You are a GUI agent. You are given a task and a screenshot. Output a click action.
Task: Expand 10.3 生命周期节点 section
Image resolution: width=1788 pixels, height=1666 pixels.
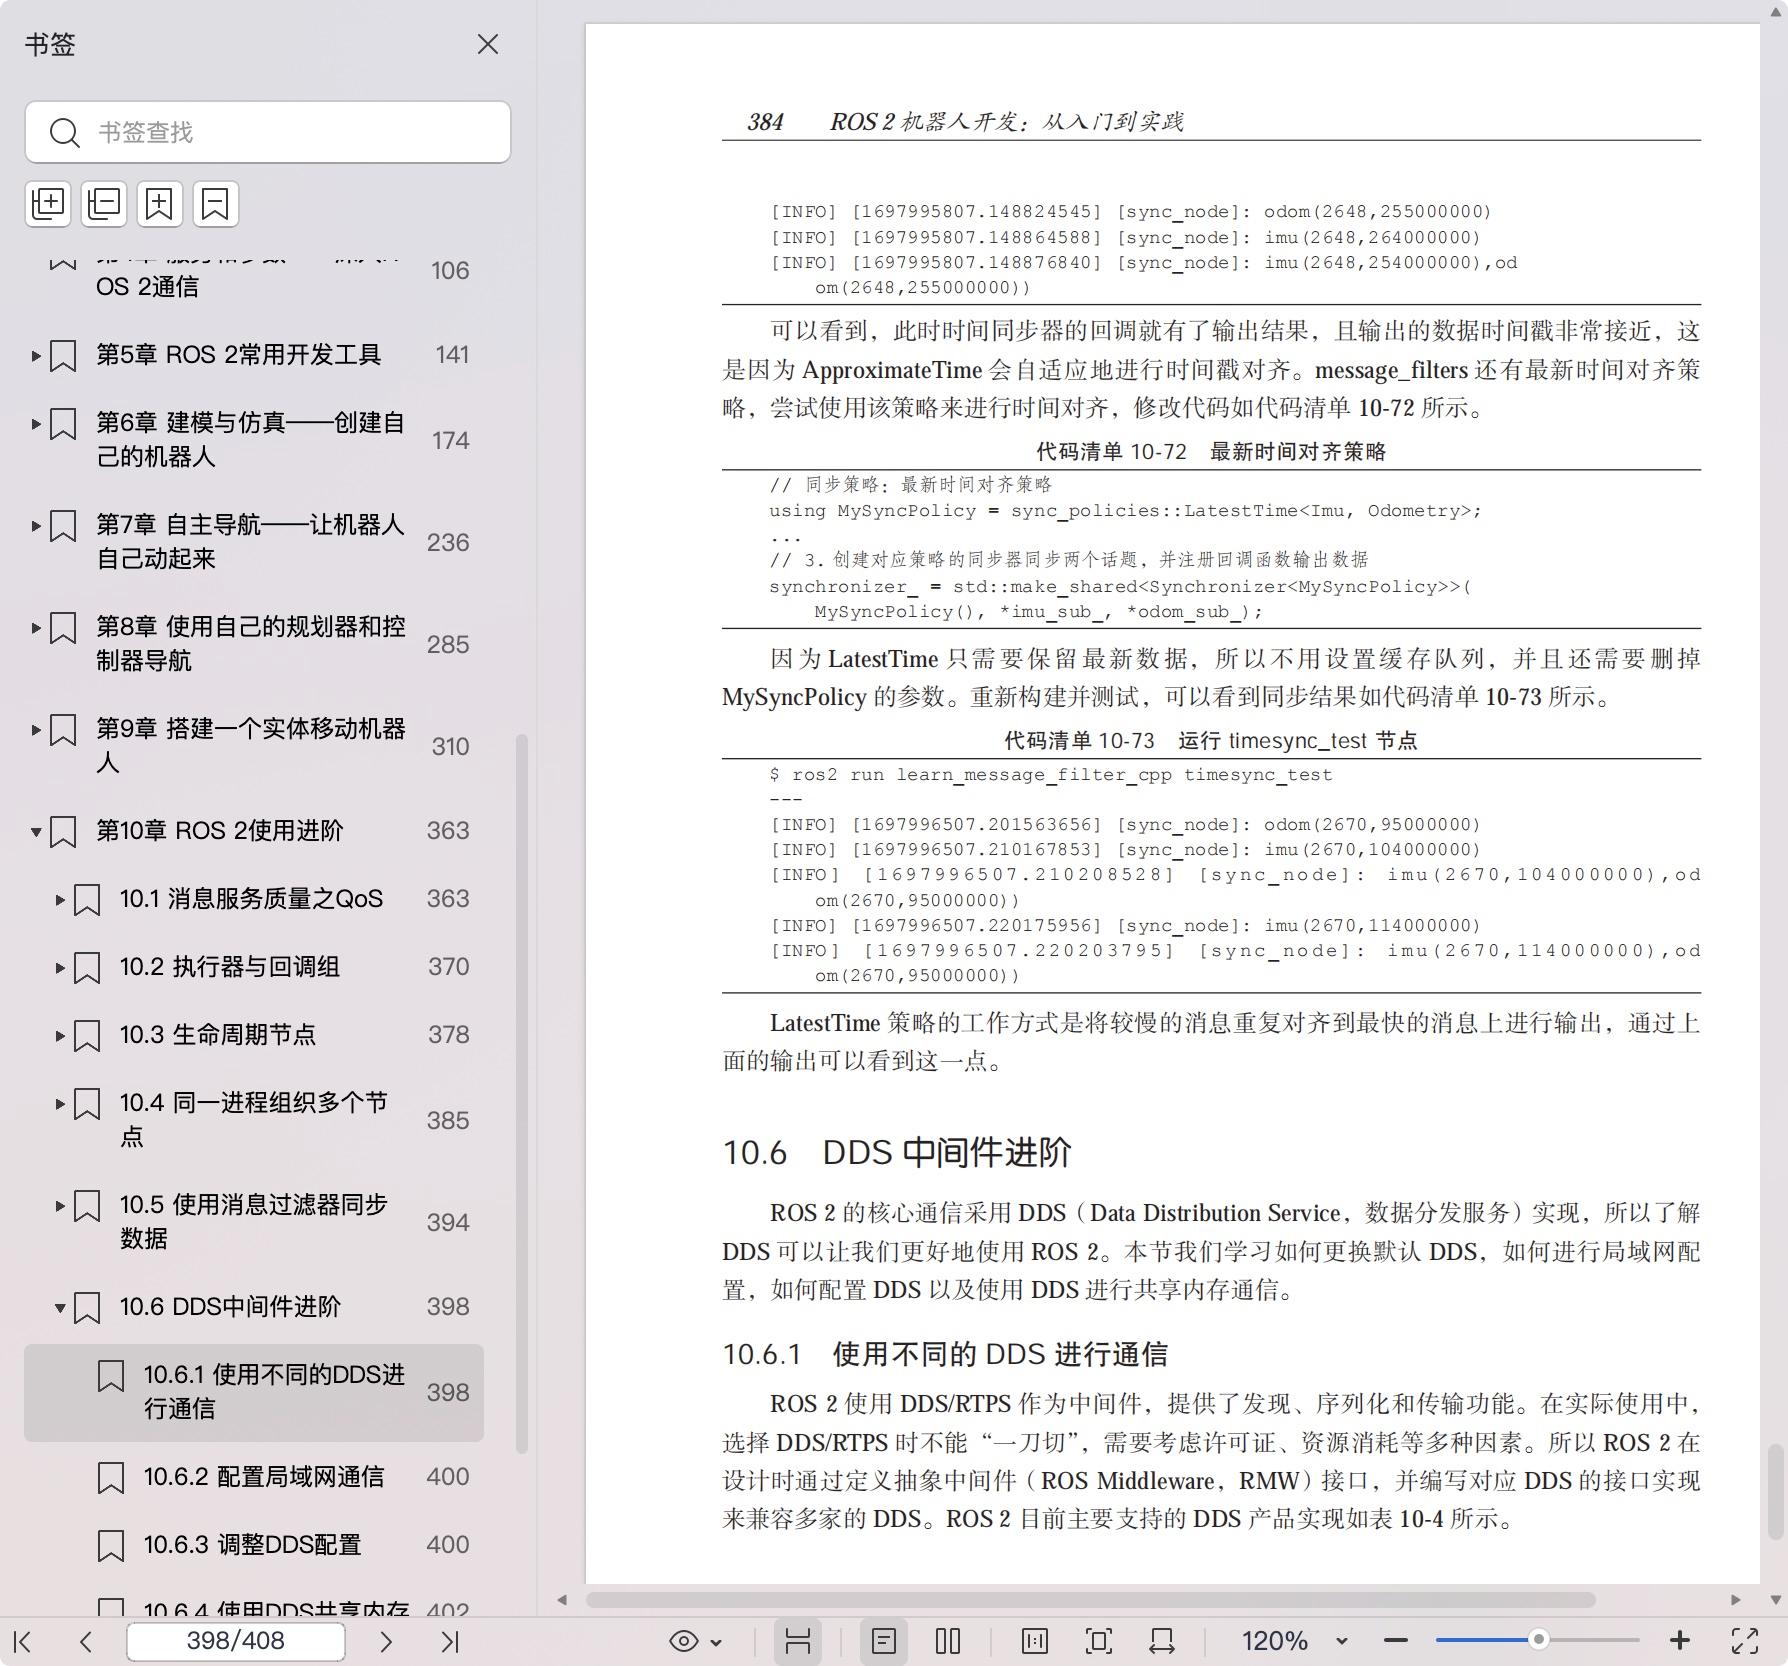60,1036
